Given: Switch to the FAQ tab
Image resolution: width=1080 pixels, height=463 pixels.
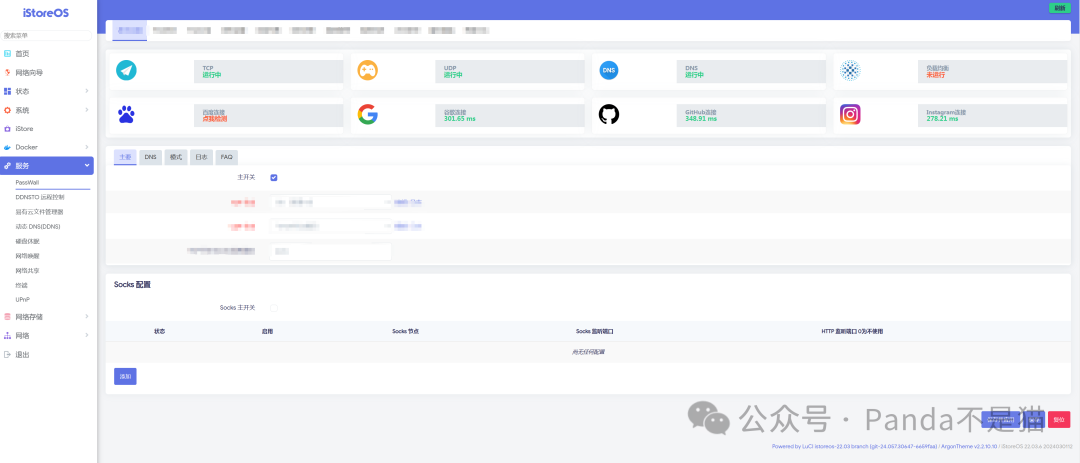Looking at the screenshot, I should pyautogui.click(x=227, y=157).
